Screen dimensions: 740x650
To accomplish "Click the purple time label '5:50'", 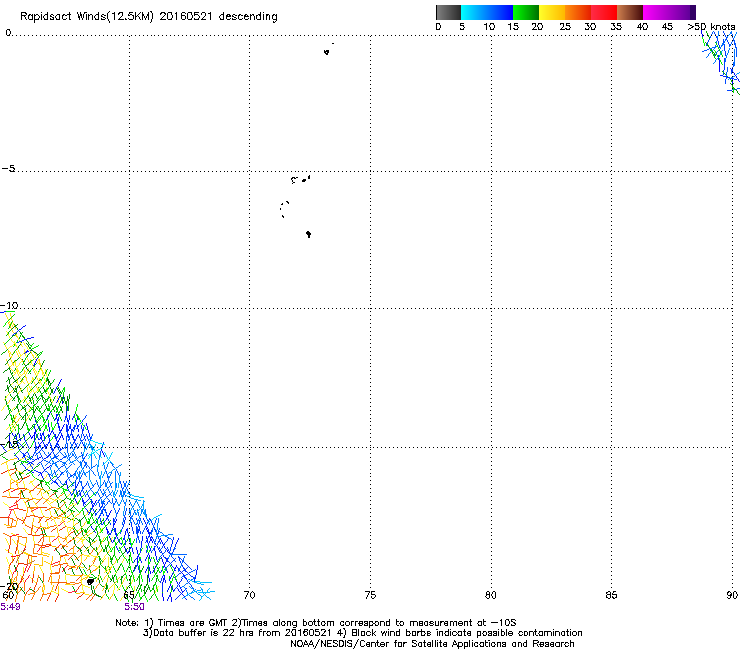I will (135, 607).
